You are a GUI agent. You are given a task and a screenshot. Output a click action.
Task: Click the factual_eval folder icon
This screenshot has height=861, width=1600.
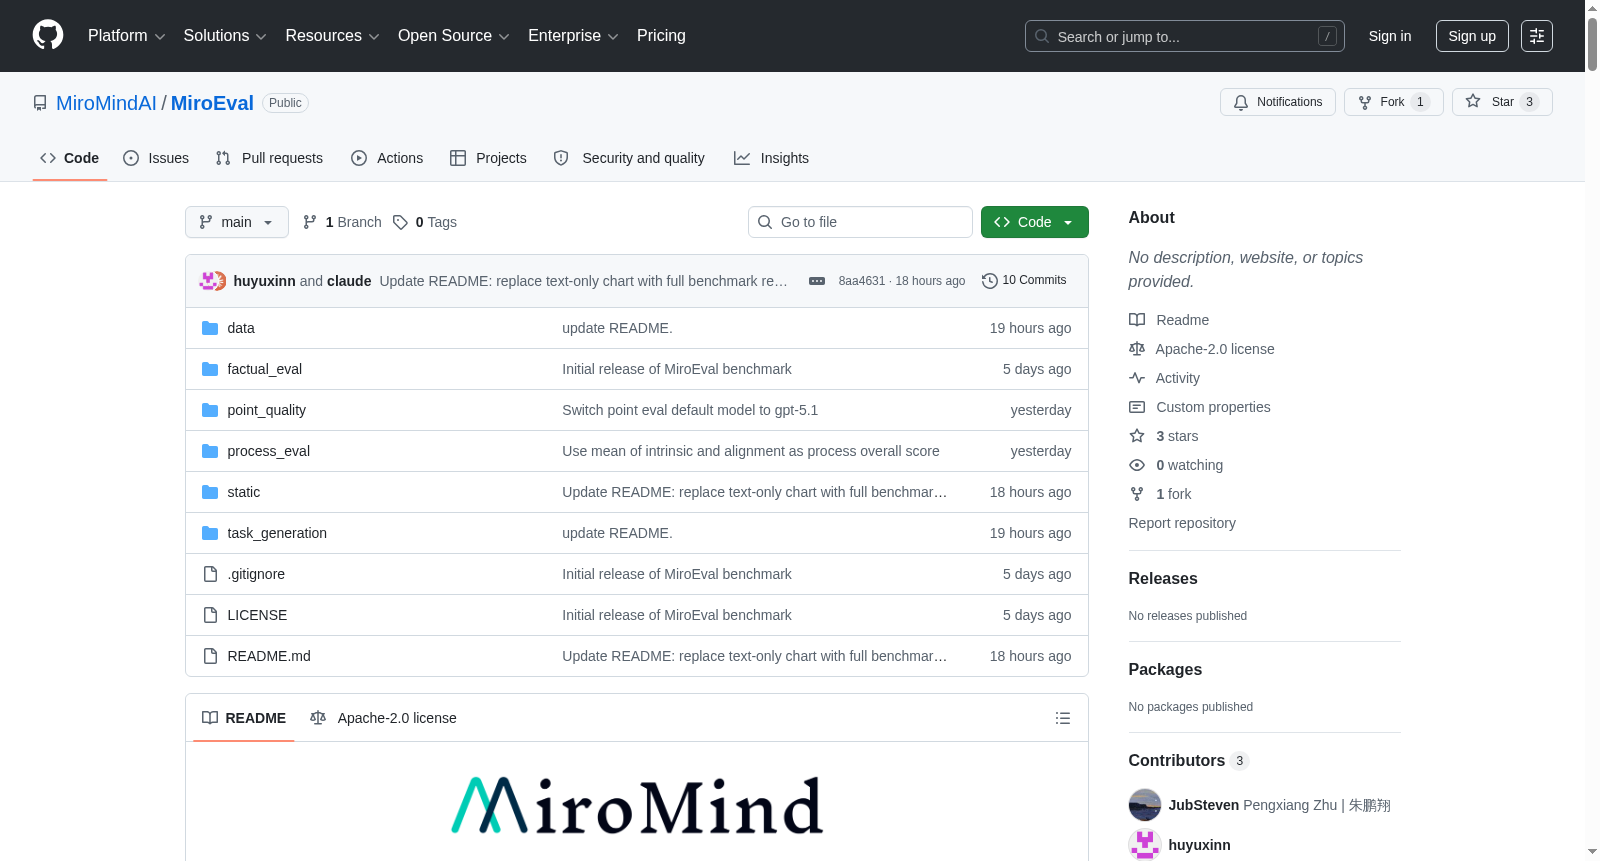(210, 369)
